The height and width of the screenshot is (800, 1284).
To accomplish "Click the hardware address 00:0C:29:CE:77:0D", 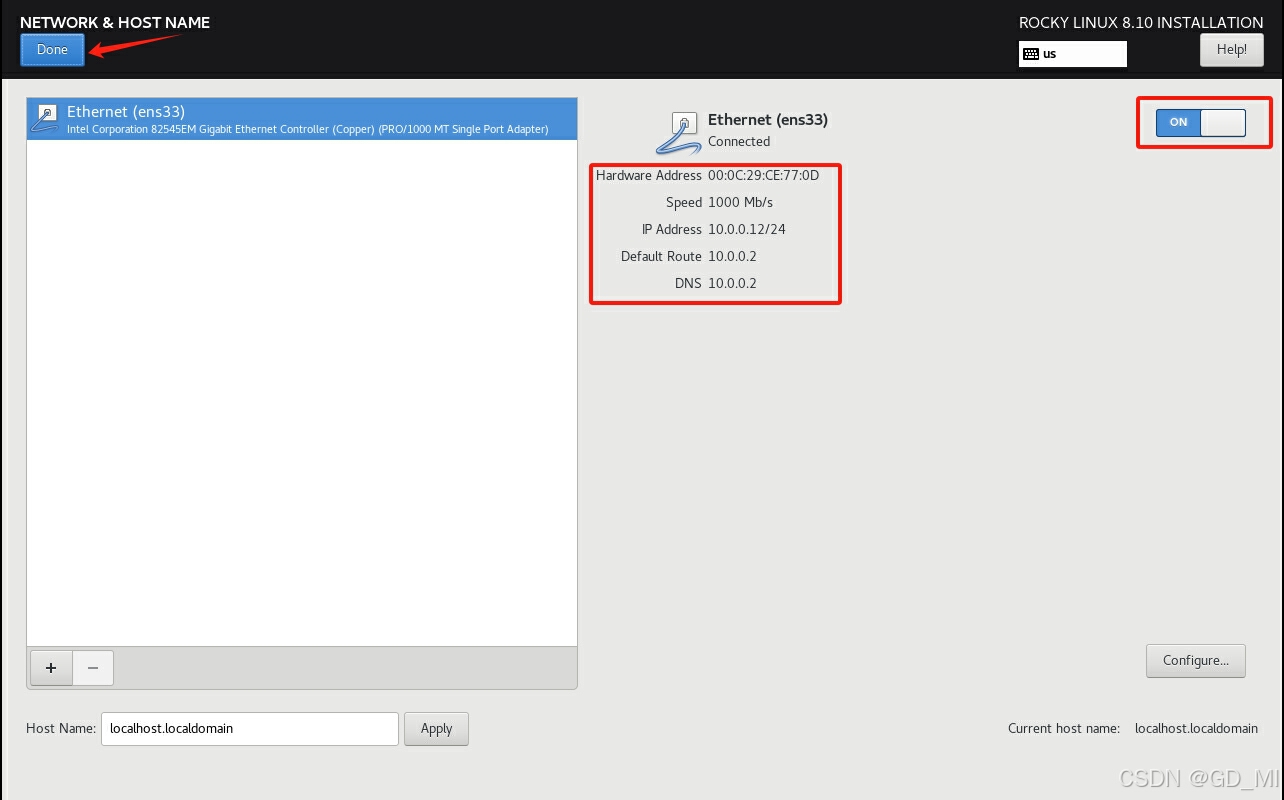I will tap(763, 175).
